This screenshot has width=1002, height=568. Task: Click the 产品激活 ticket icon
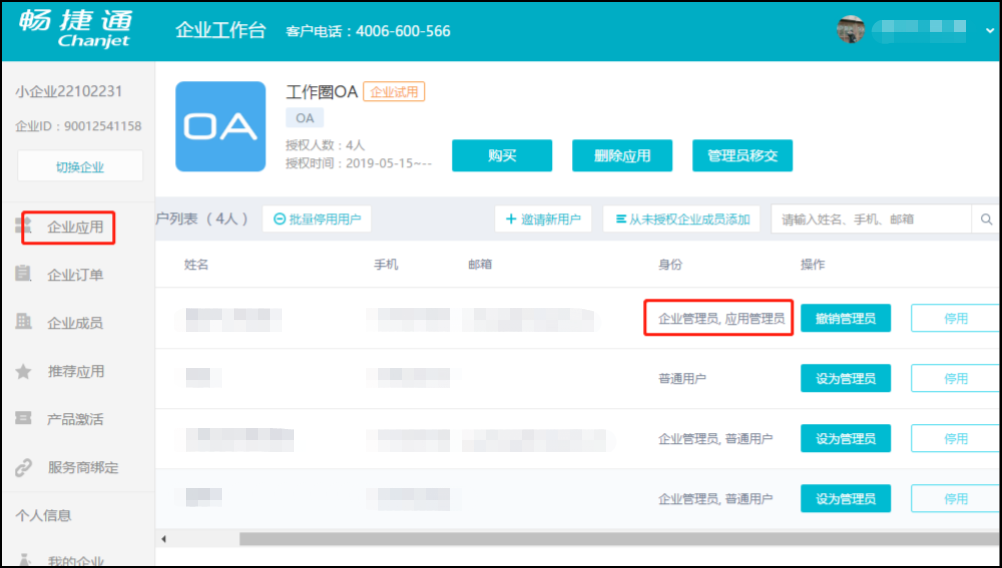pyautogui.click(x=23, y=418)
